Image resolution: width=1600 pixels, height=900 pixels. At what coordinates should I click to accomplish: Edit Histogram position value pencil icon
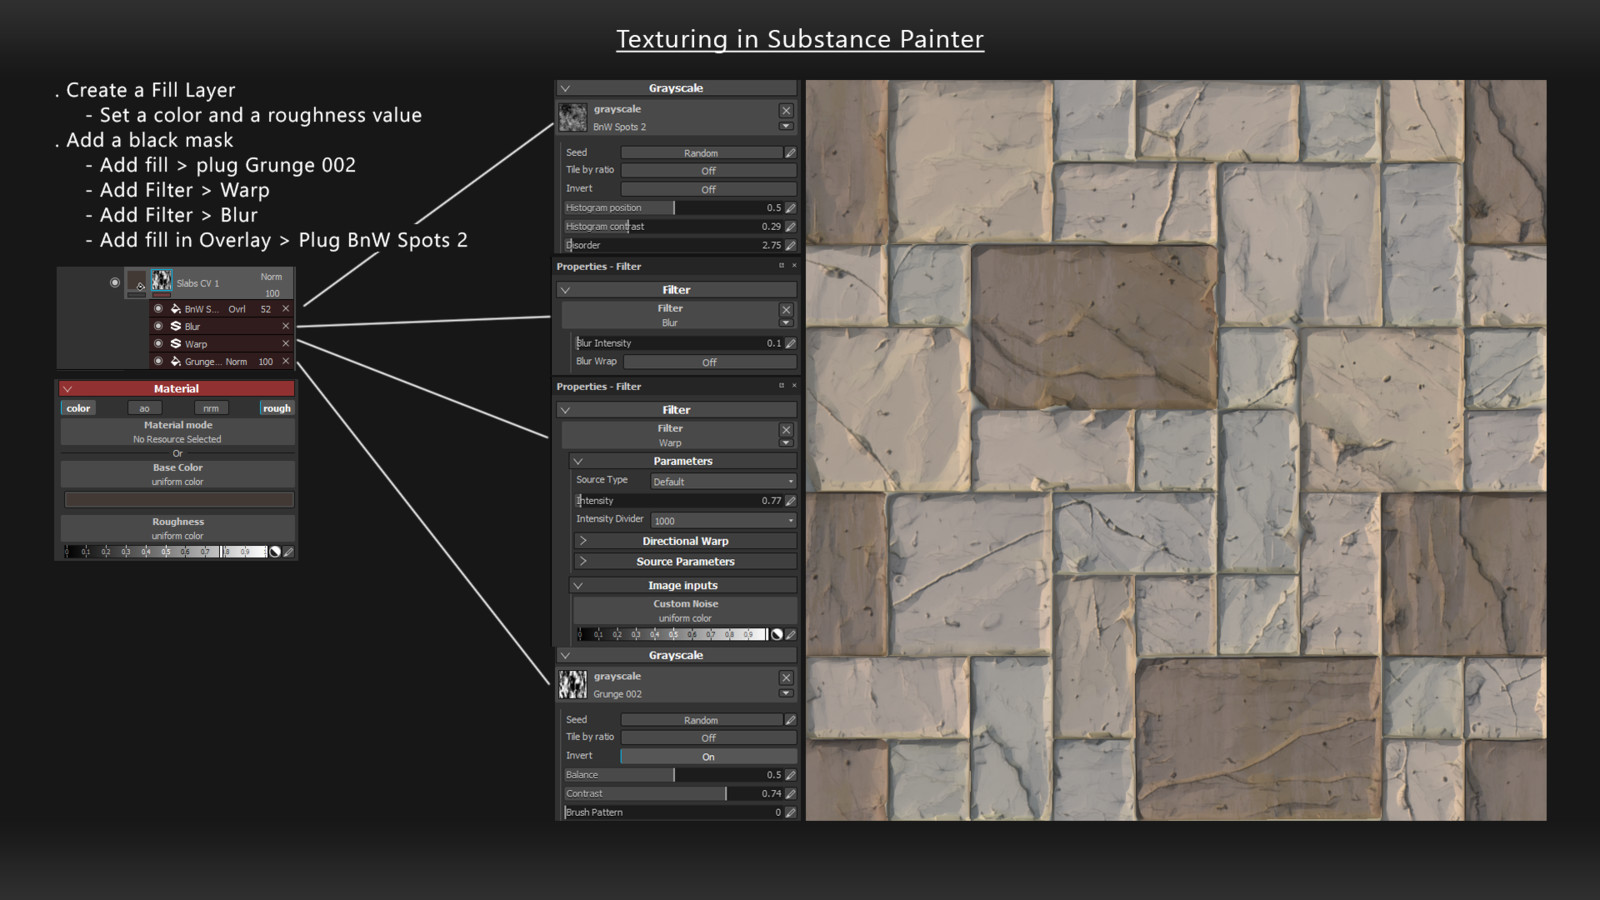(790, 208)
